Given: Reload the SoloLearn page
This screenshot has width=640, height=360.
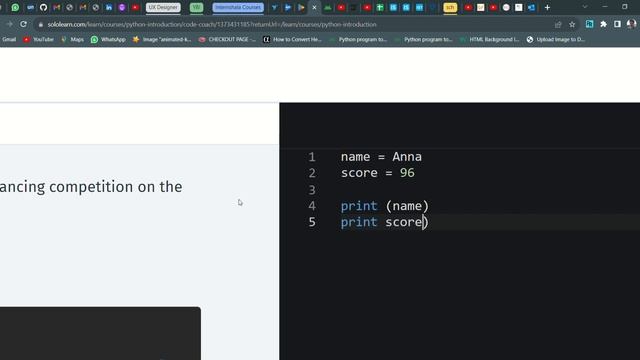Looking at the screenshot, I should click(24, 24).
